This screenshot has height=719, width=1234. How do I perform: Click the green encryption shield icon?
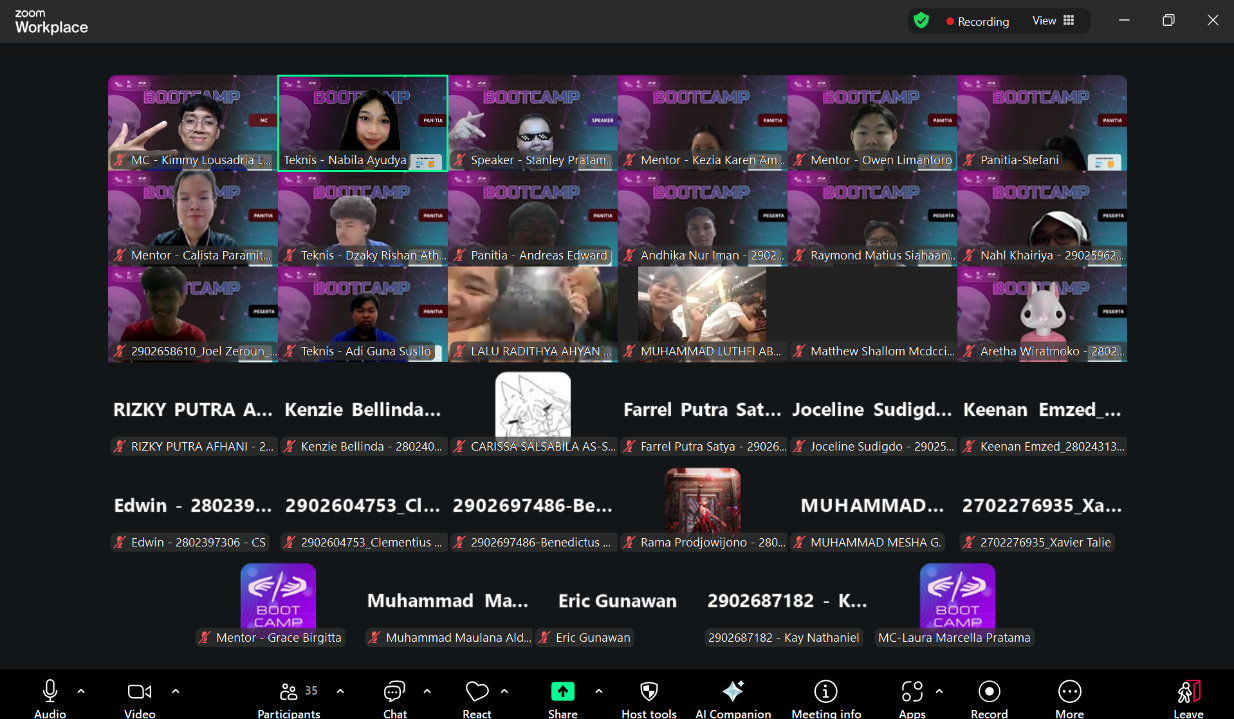(x=921, y=21)
